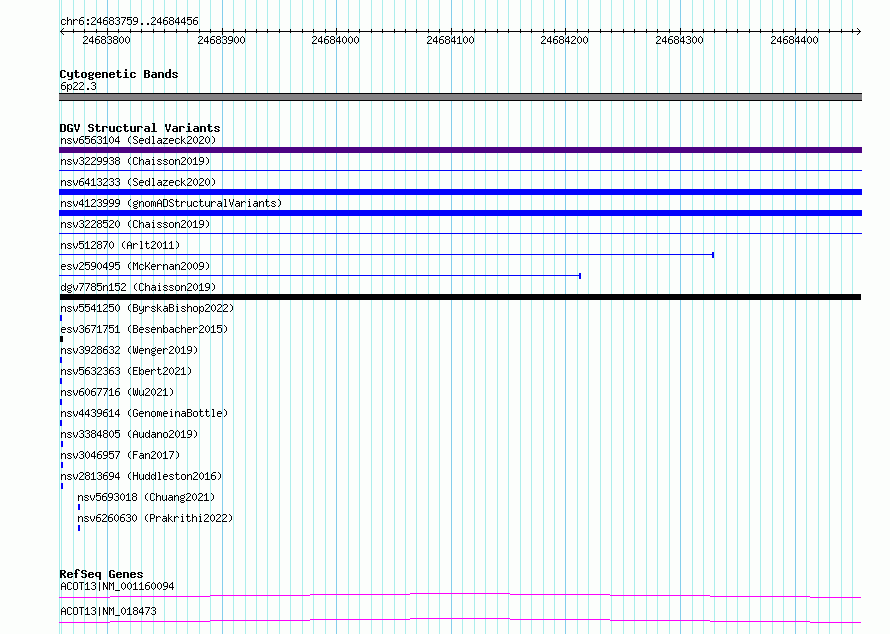Viewport: 890px width, 634px height.
Task: Open the DGV Structural Variants track title
Action: coord(140,128)
